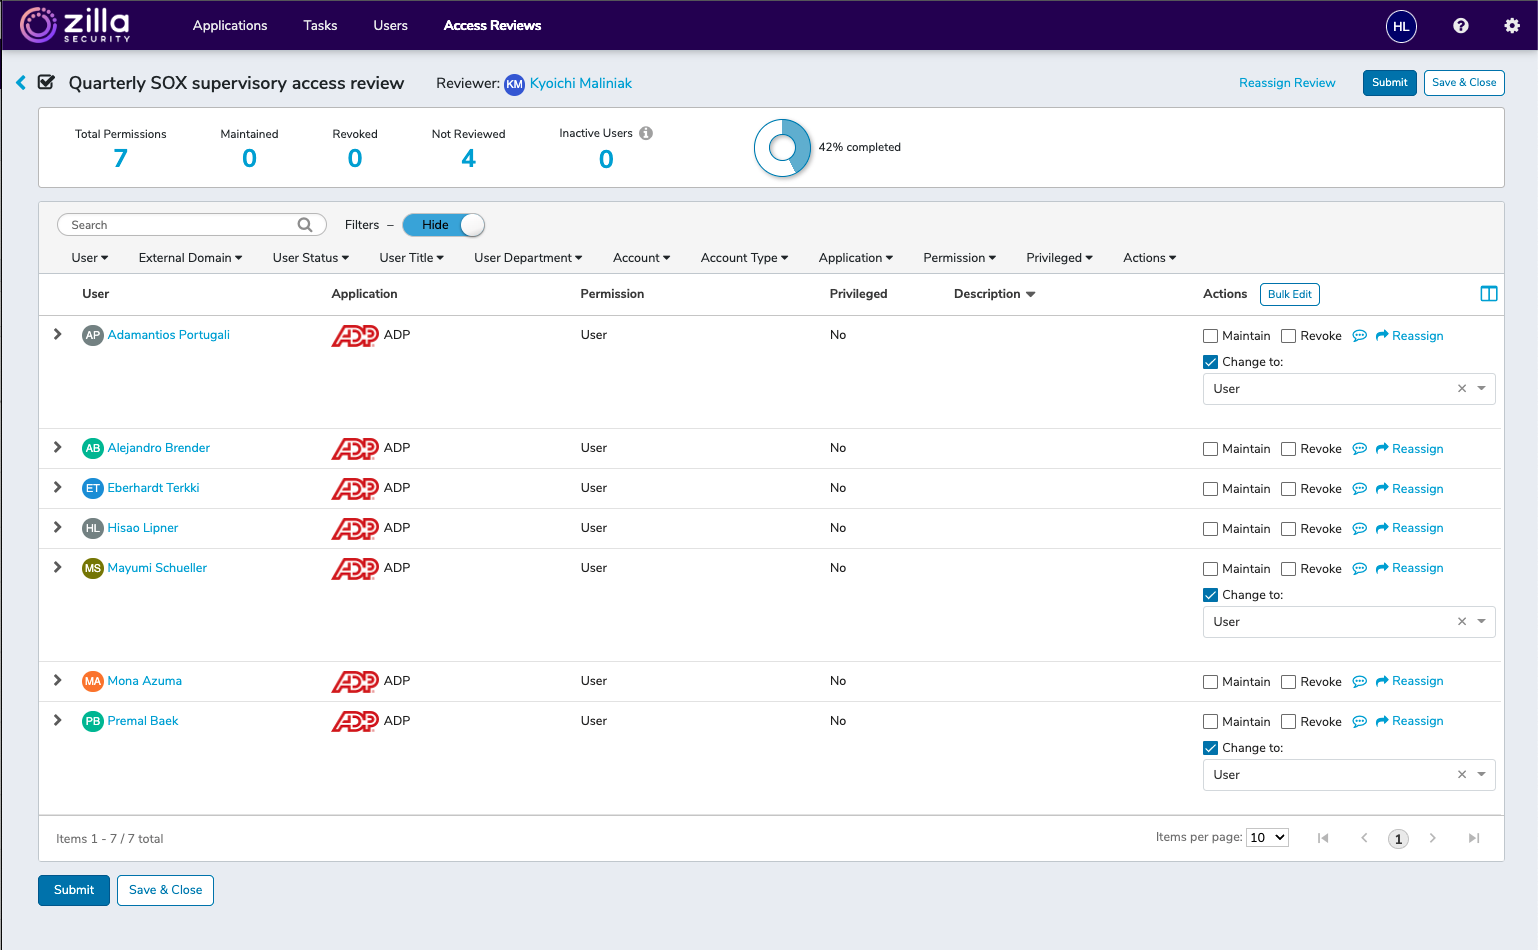This screenshot has width=1538, height=950.
Task: Expand Mona Azuma's row details
Action: coord(57,680)
